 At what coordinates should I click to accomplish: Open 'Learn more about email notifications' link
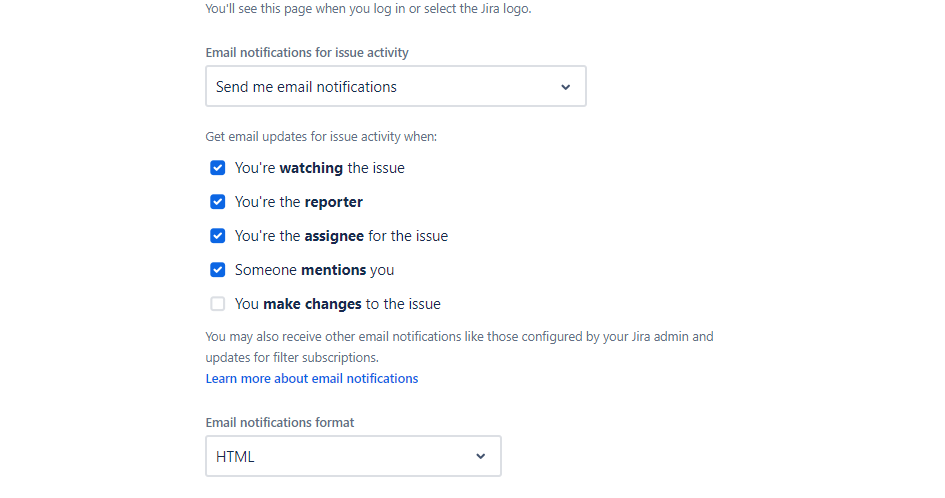[312, 379]
